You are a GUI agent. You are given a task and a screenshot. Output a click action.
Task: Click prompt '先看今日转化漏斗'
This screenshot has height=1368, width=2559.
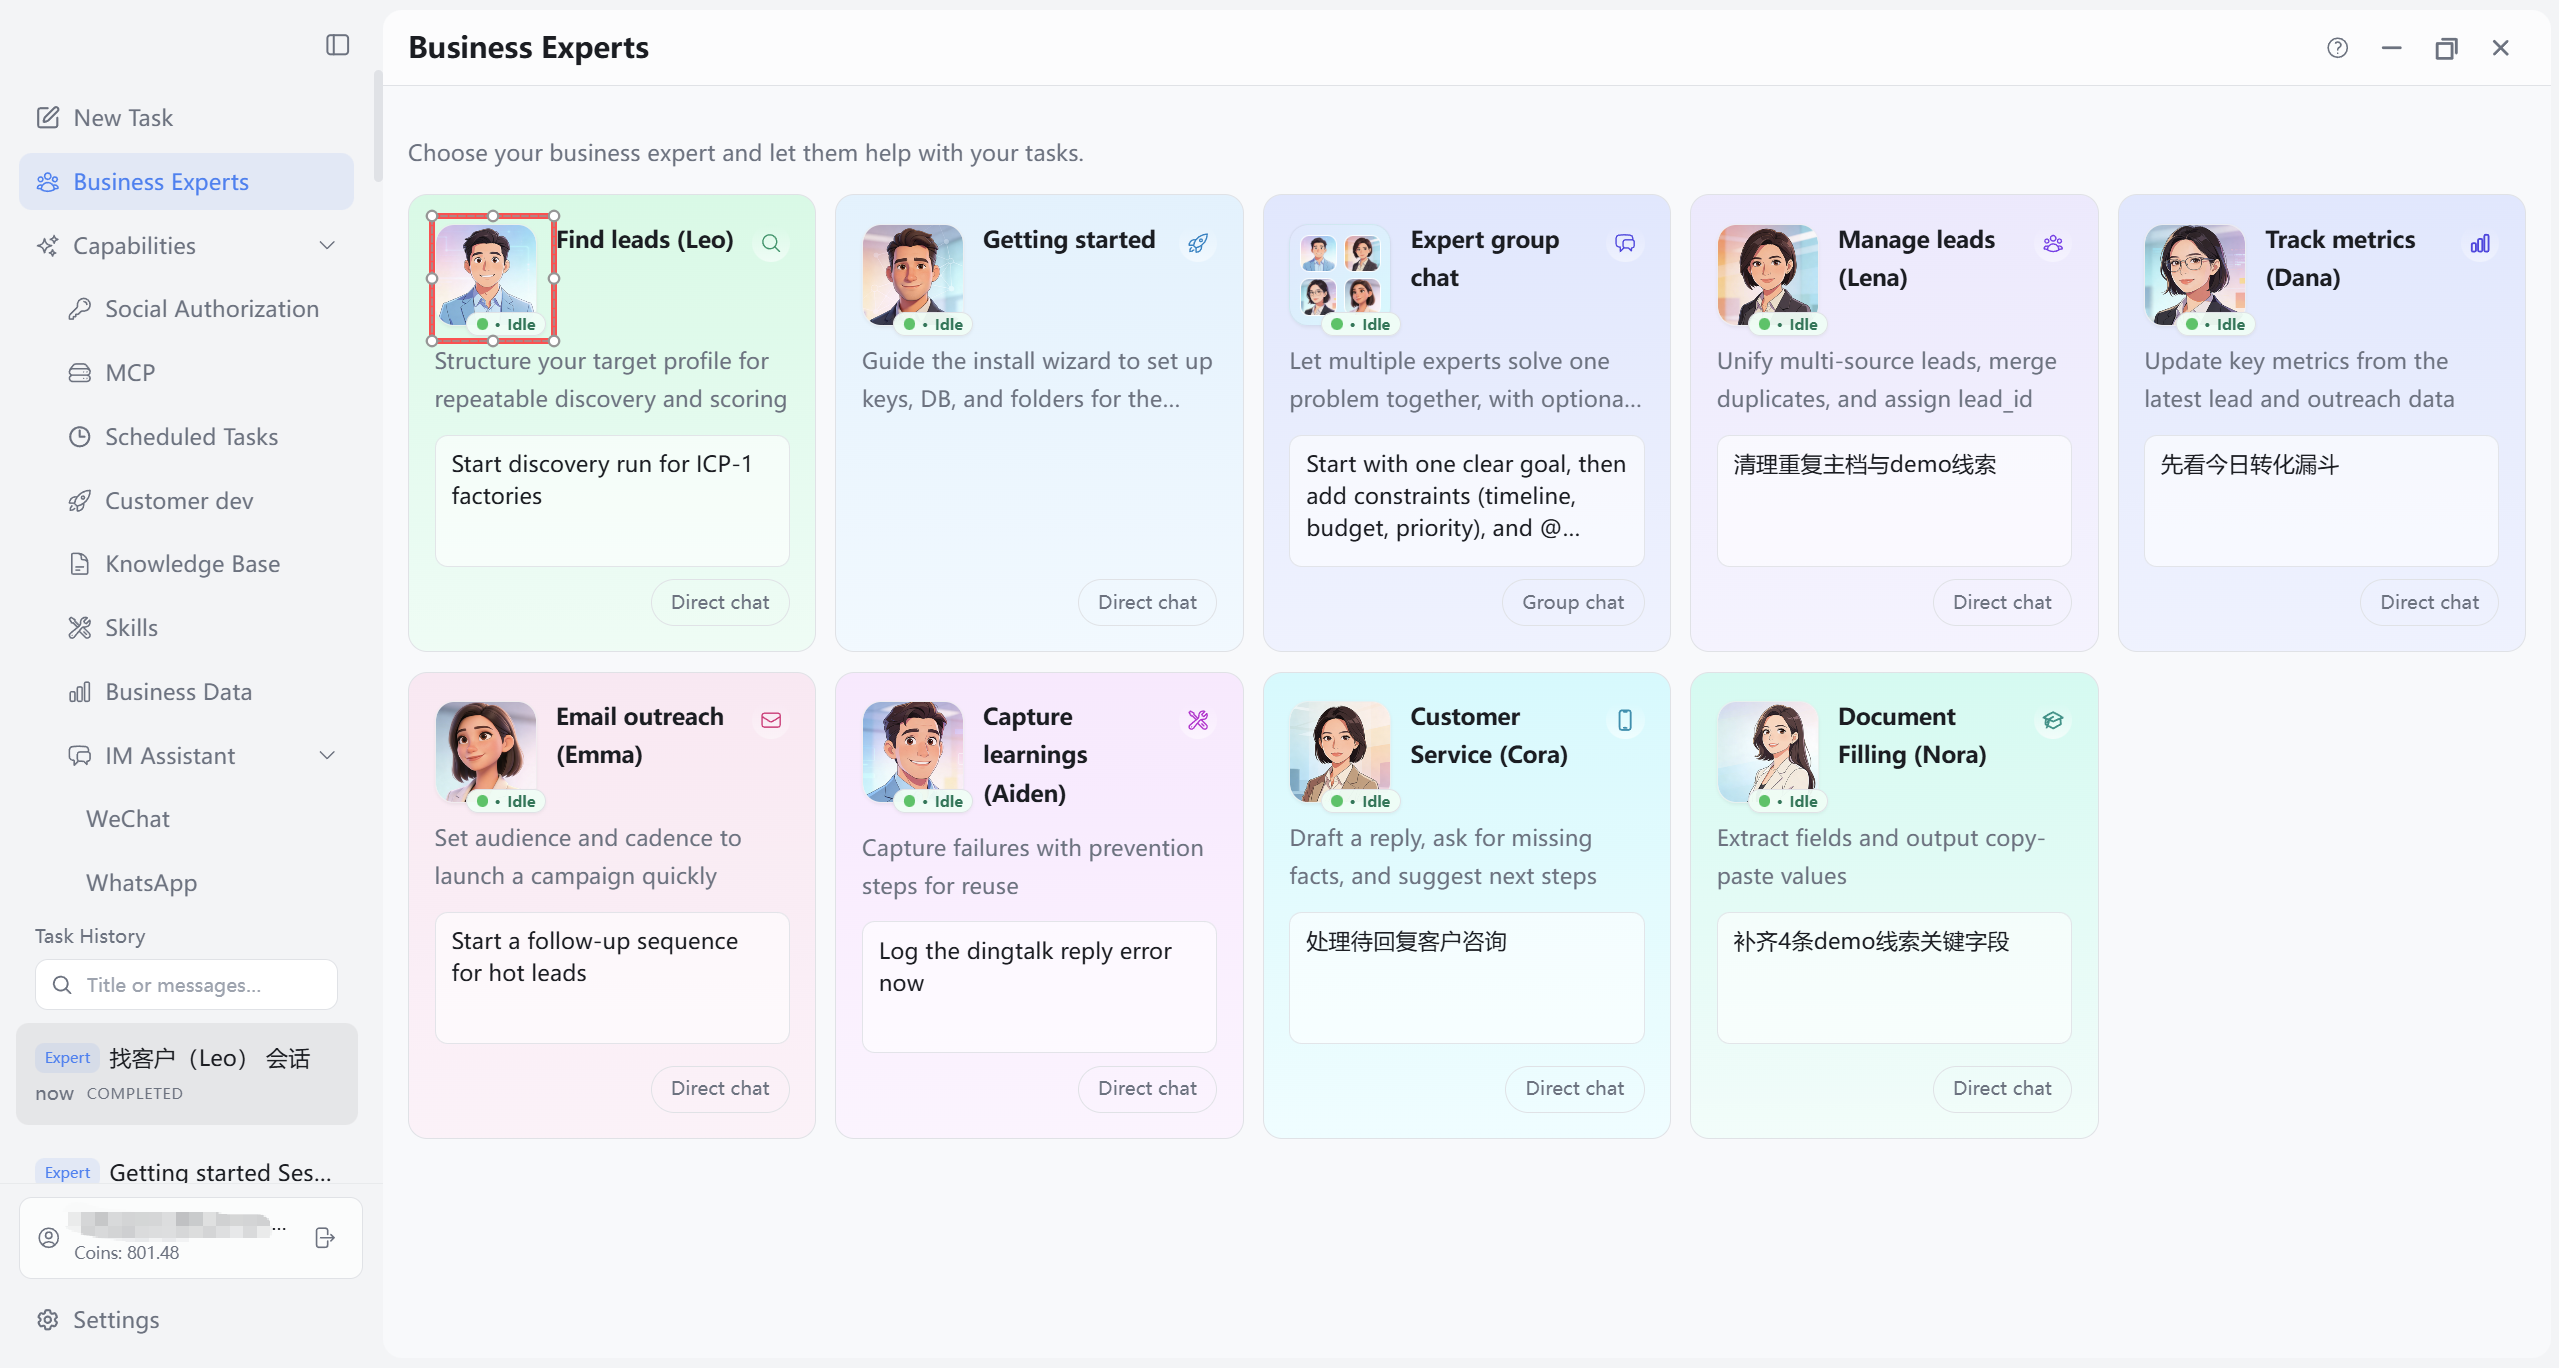[x=2321, y=500]
